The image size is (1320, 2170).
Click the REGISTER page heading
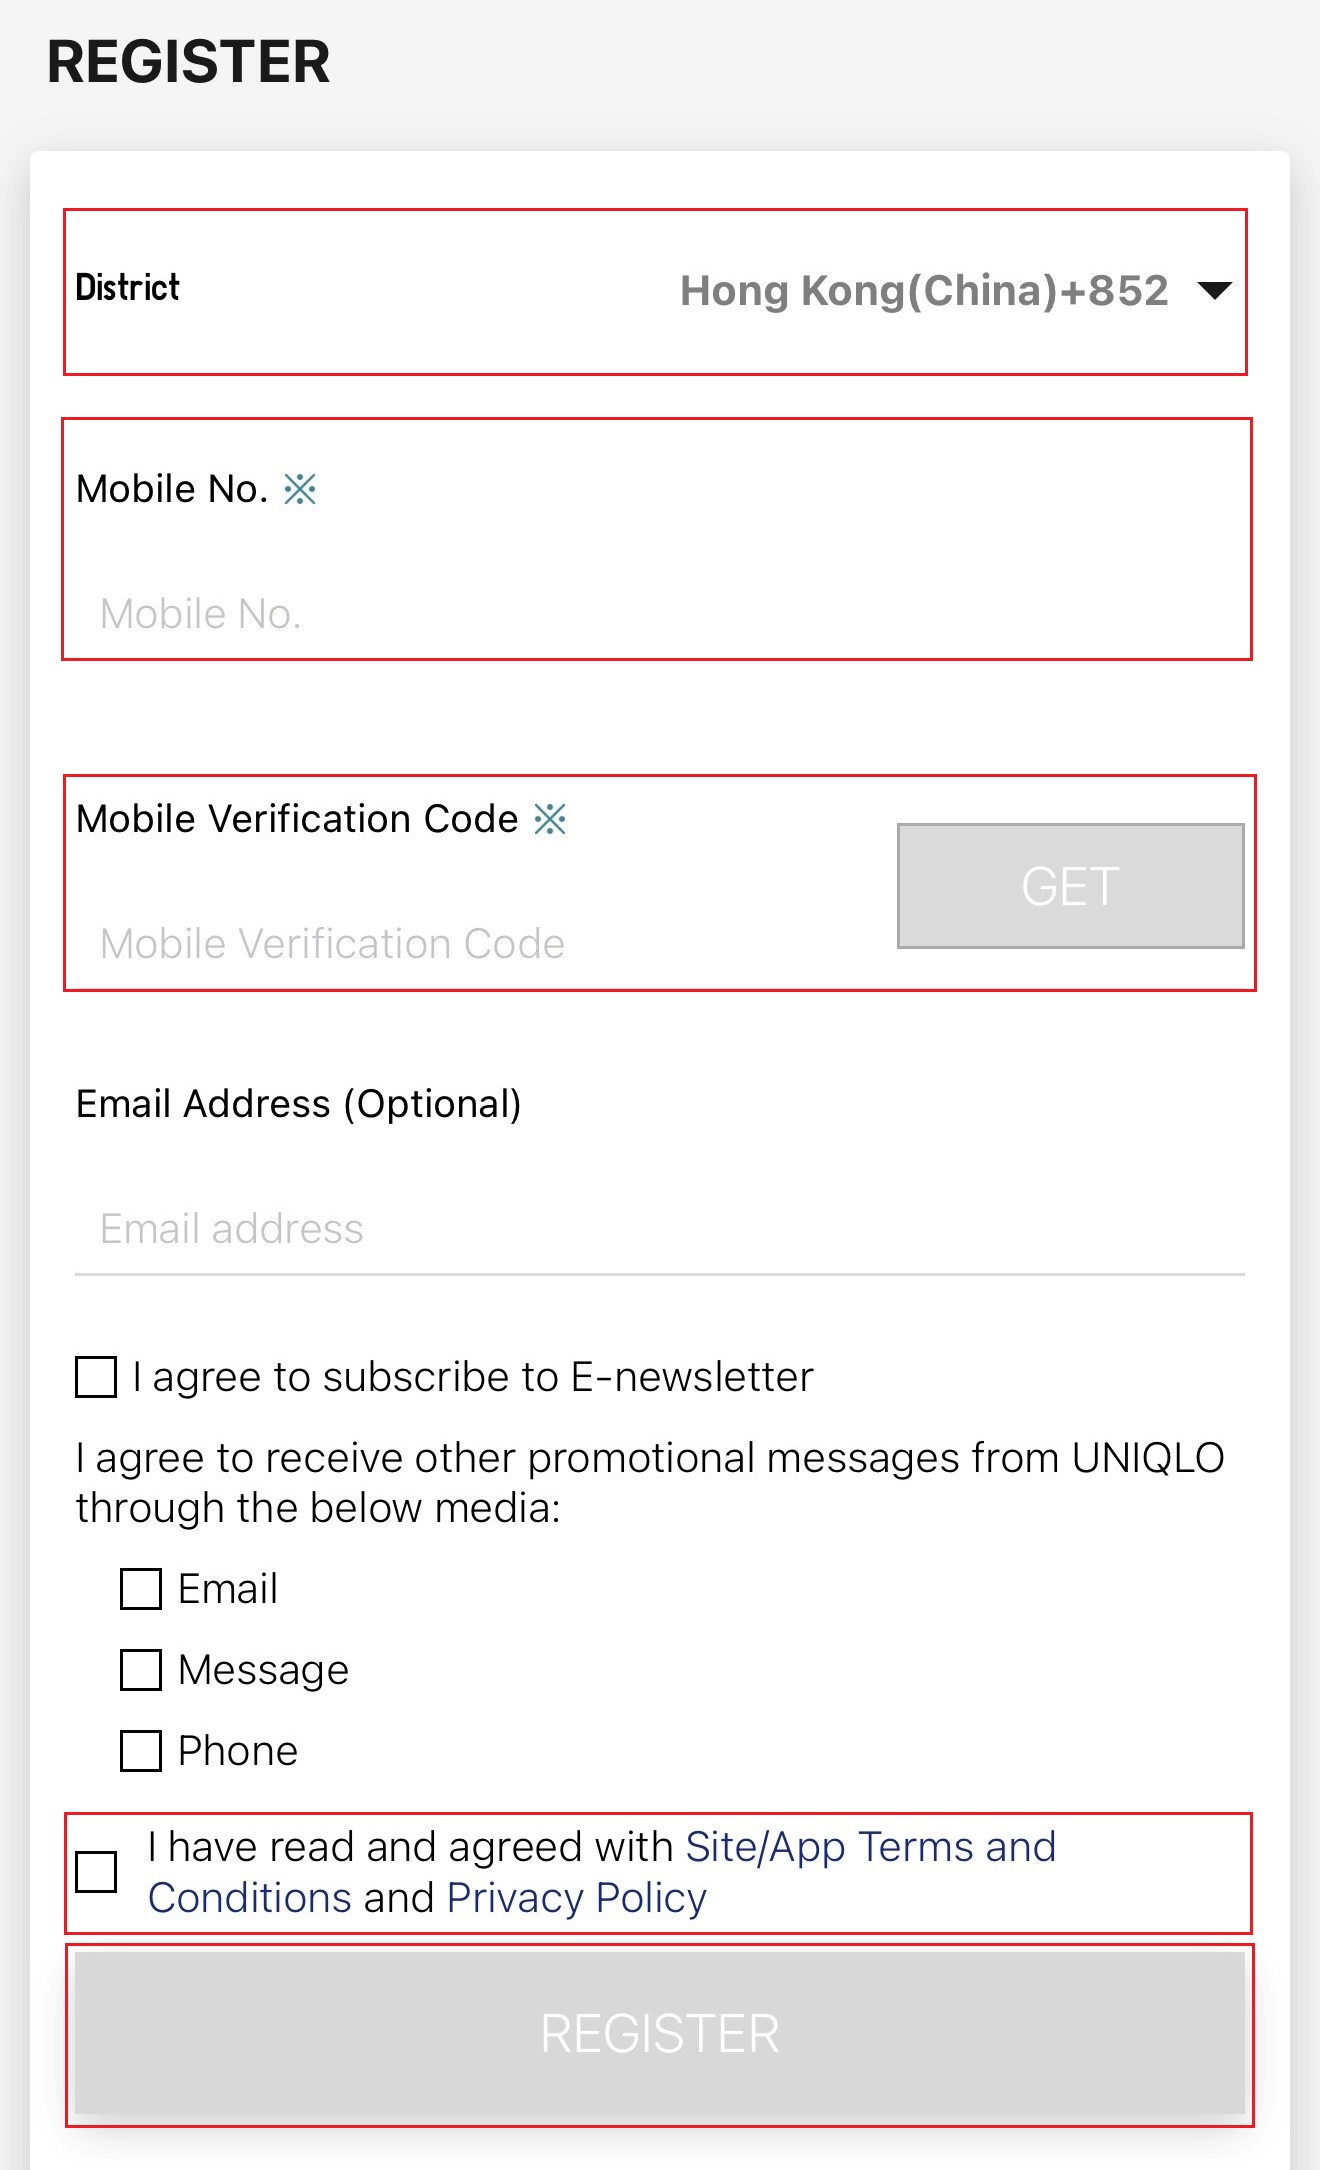188,62
